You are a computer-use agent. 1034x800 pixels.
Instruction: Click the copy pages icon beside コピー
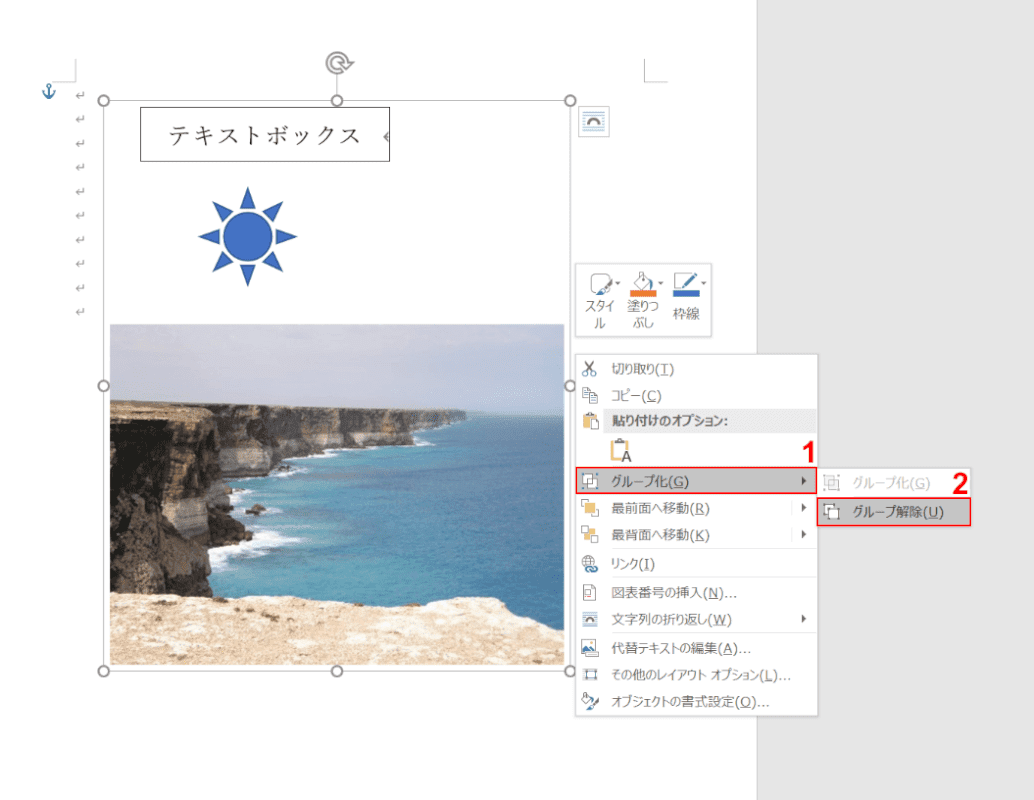click(590, 395)
